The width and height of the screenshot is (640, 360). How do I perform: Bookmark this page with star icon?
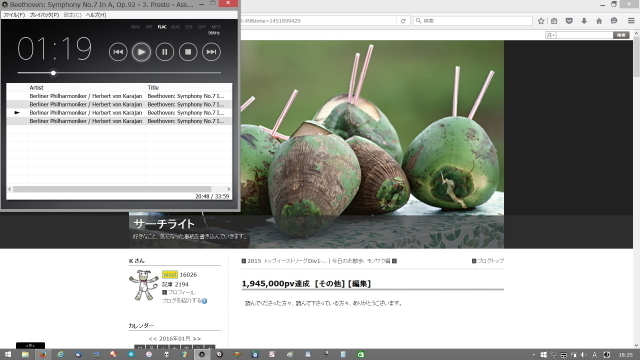tap(541, 21)
